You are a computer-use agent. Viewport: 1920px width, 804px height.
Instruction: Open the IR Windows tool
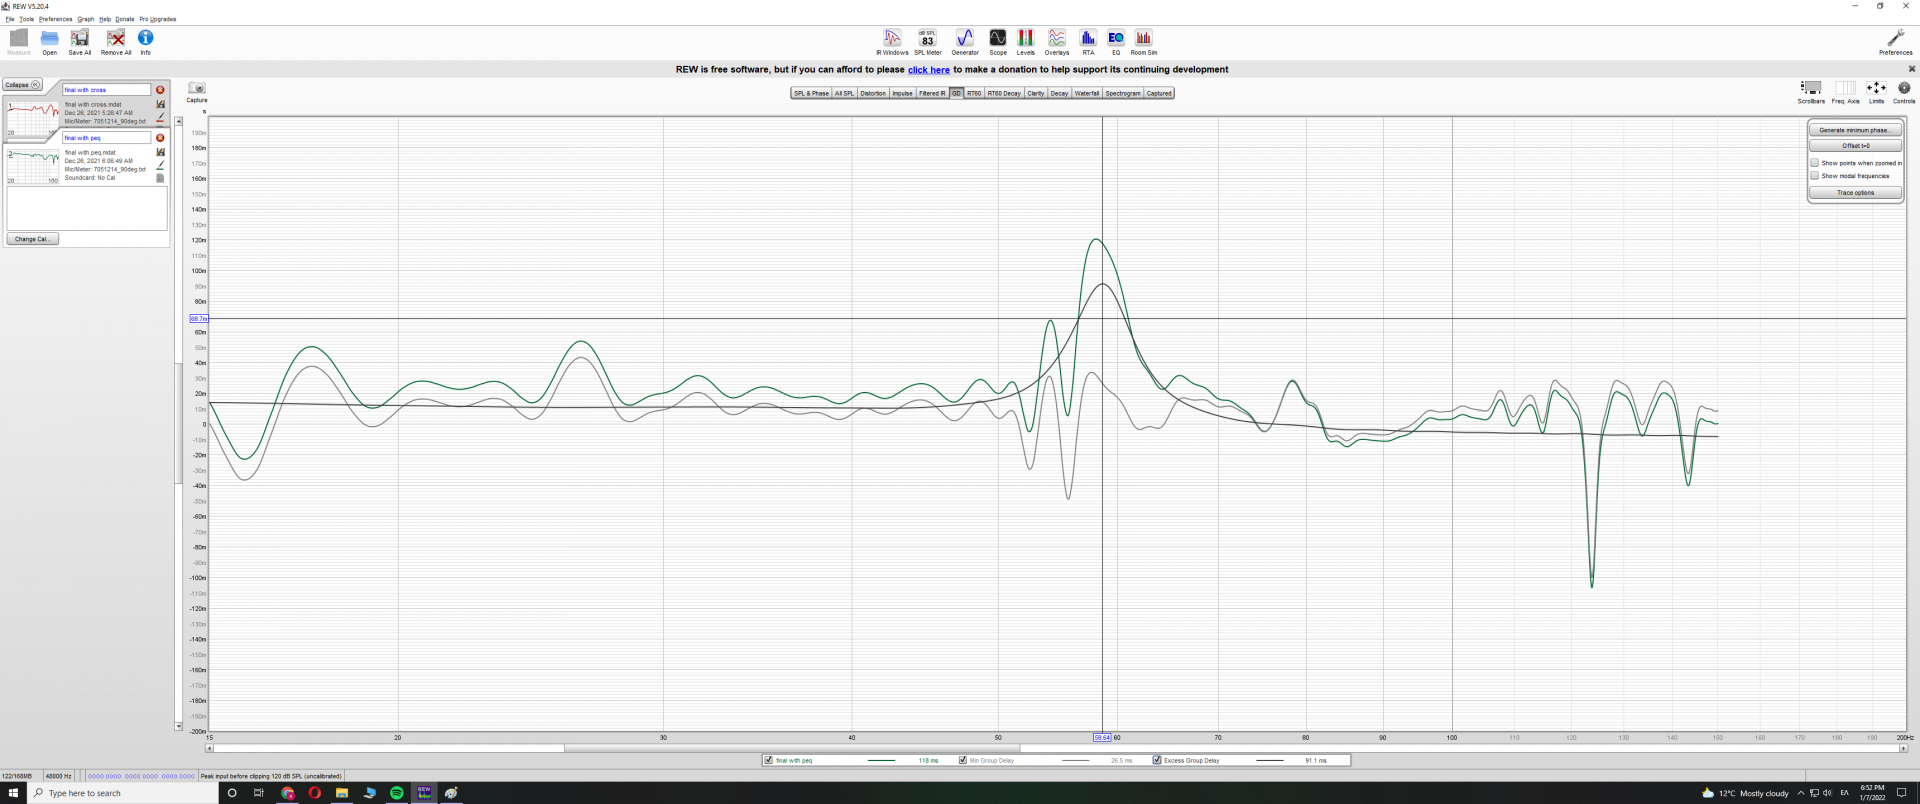pos(892,40)
